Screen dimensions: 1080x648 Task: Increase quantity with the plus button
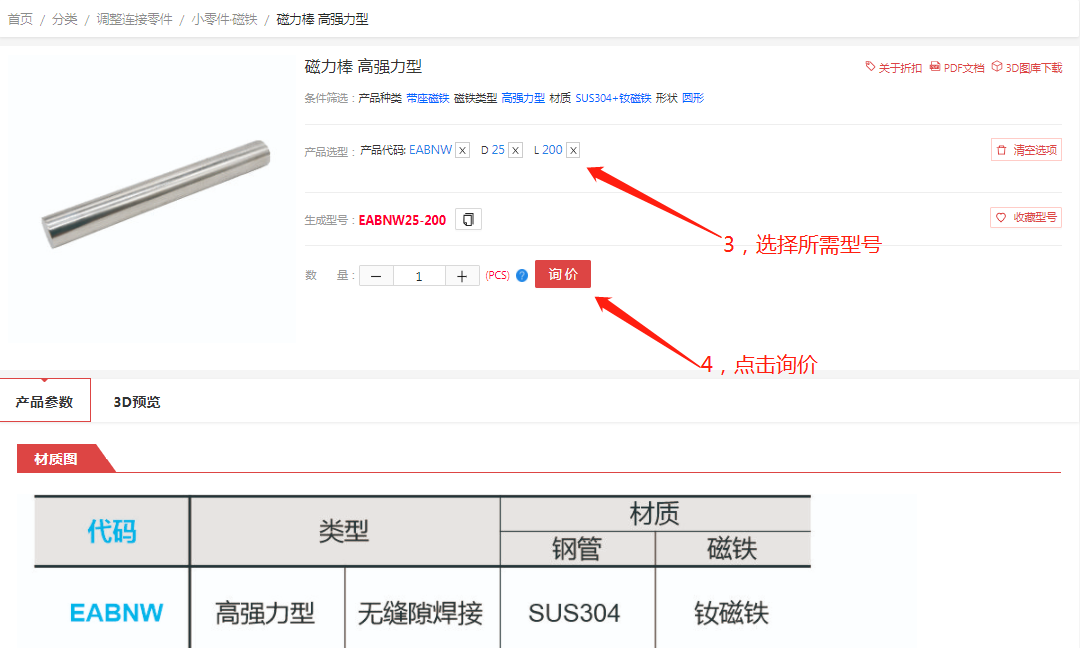coord(461,276)
